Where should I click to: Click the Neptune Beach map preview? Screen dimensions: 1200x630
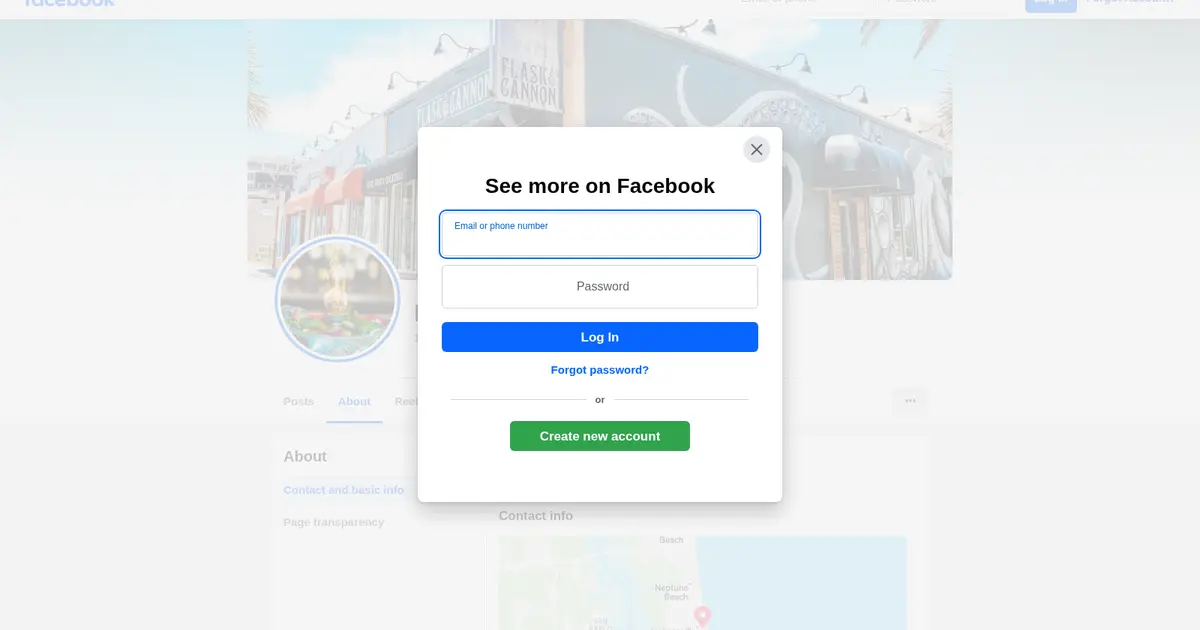click(x=702, y=583)
